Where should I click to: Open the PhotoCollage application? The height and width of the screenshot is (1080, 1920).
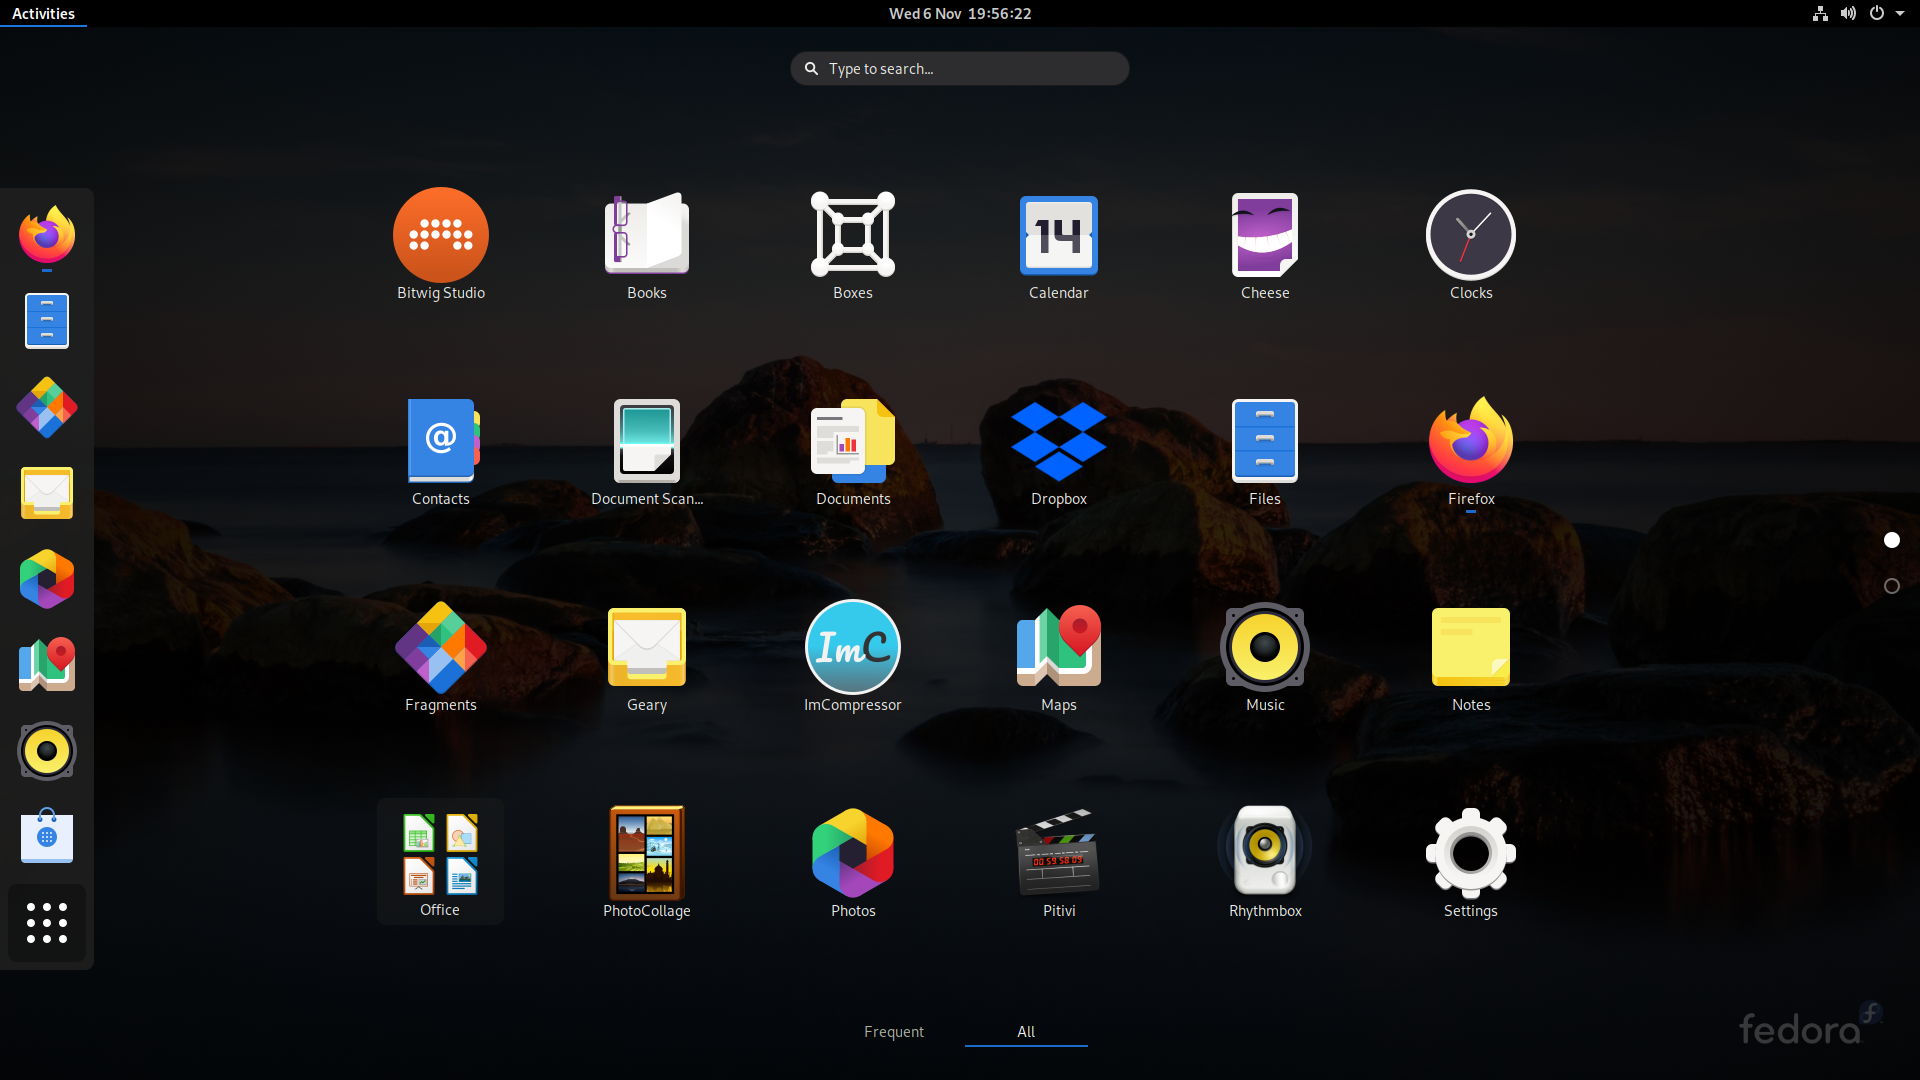click(x=646, y=854)
